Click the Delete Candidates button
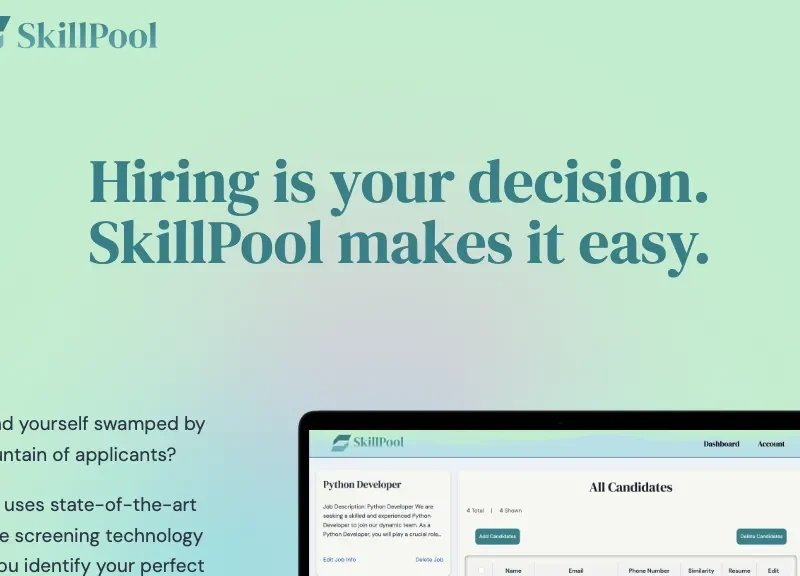This screenshot has width=800, height=576. pos(761,536)
